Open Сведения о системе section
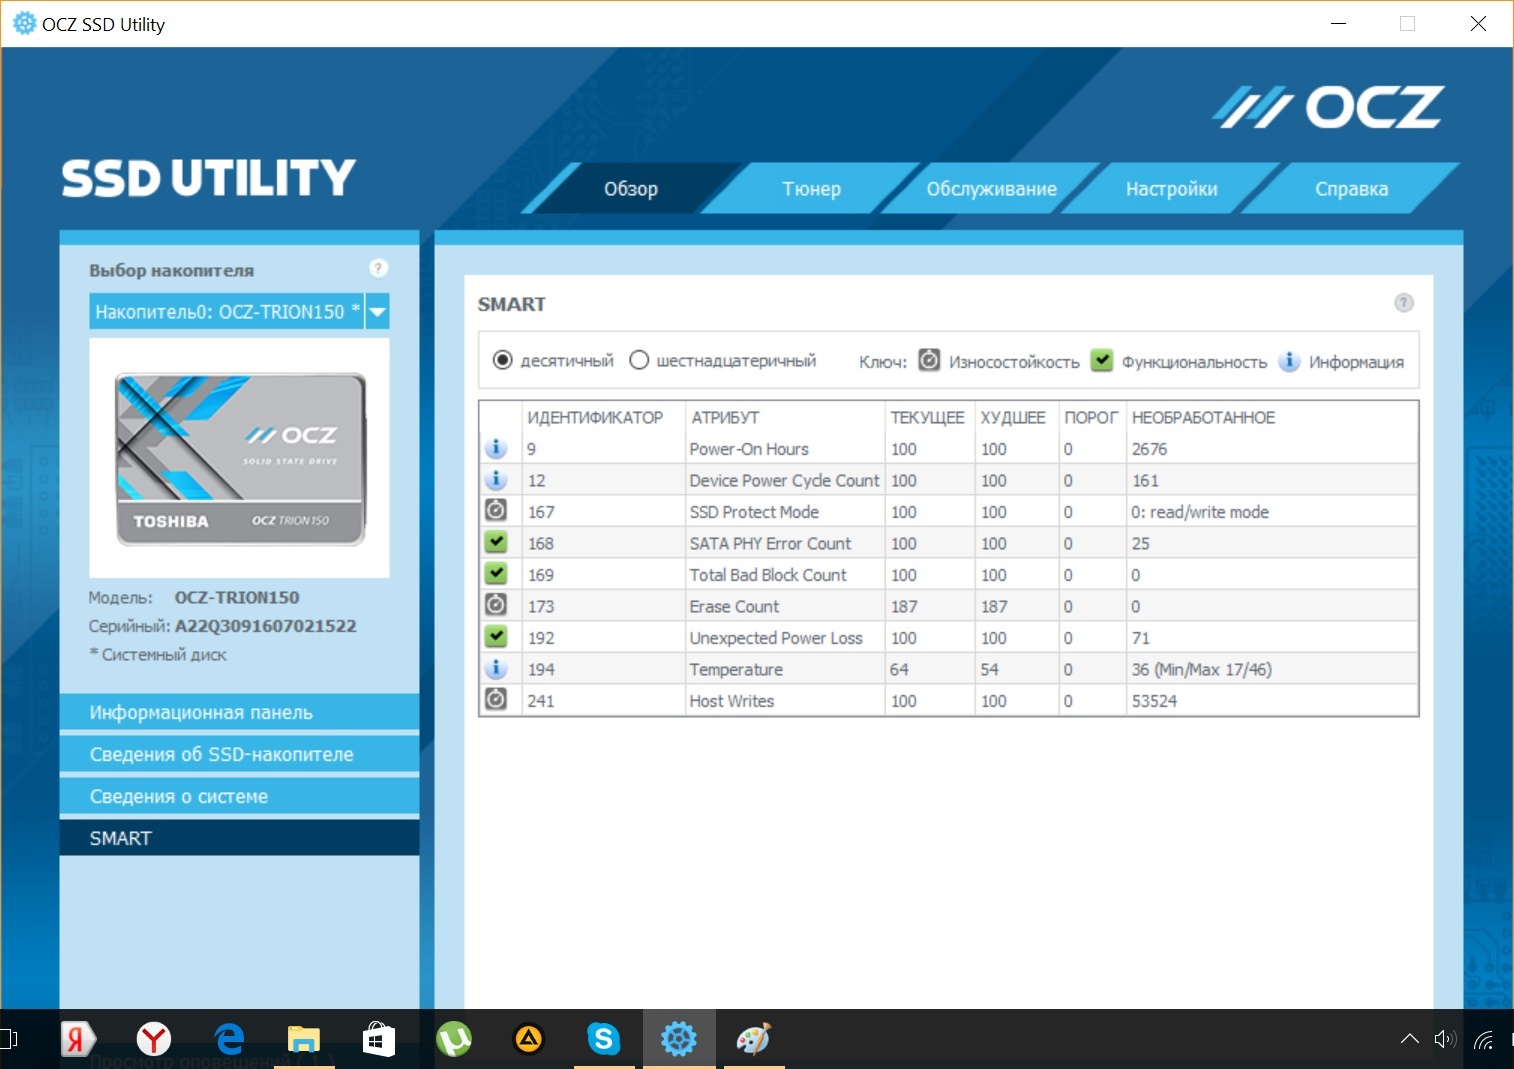The width and height of the screenshot is (1514, 1069). point(239,796)
